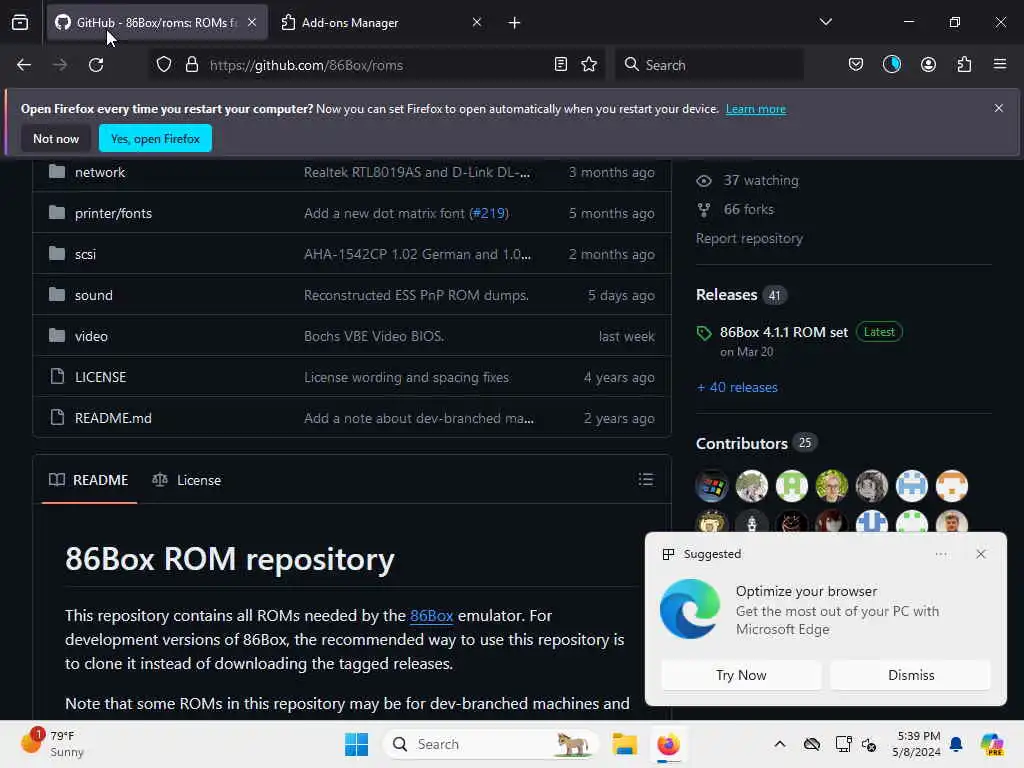List all tabs dropdown arrow

tap(825, 22)
